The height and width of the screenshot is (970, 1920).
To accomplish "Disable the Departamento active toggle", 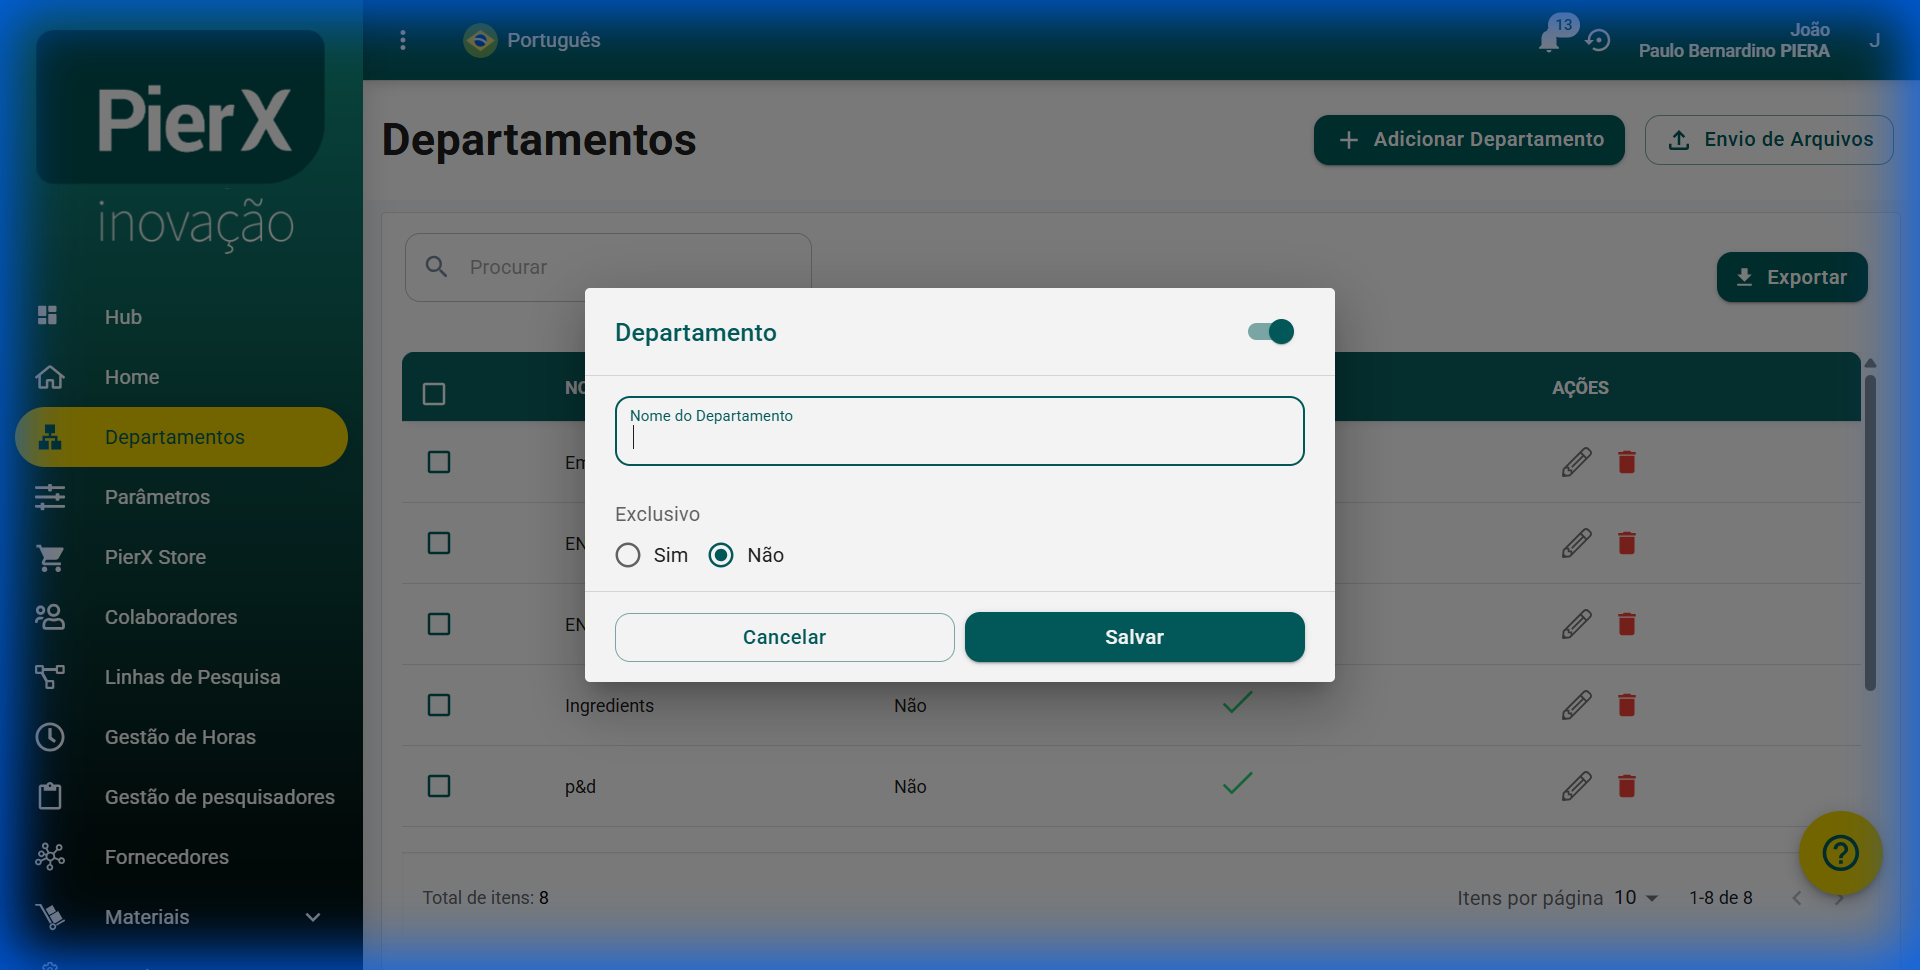I will (1270, 331).
